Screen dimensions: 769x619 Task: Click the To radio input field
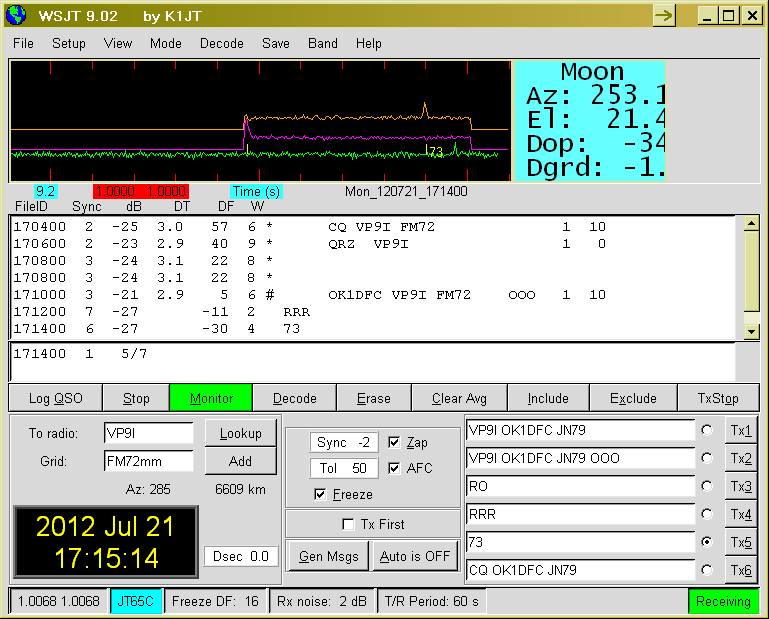(x=149, y=433)
